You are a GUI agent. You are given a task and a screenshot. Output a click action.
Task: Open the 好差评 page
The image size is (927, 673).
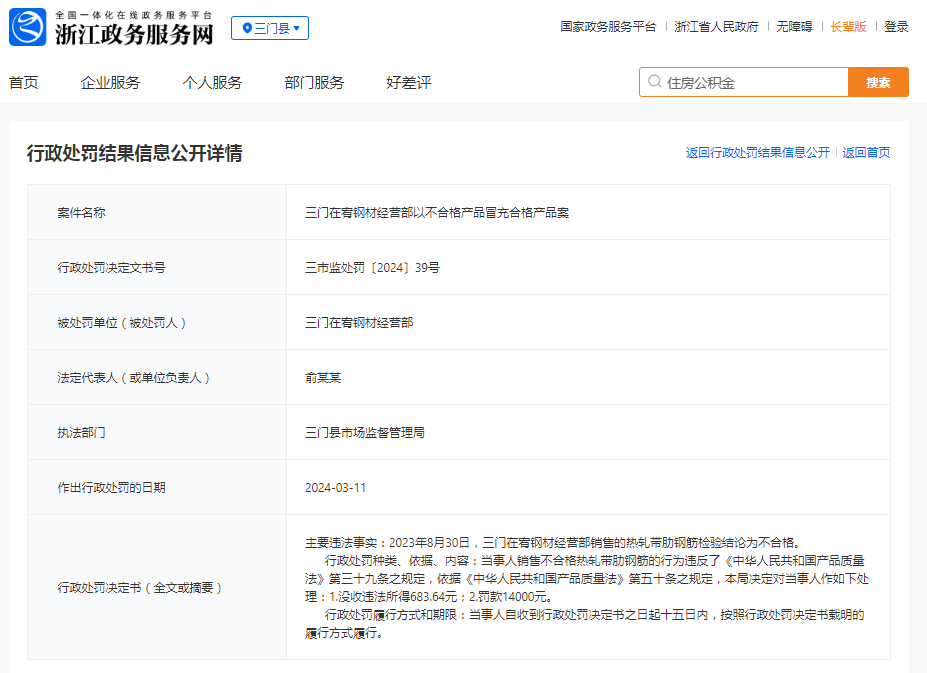point(408,83)
